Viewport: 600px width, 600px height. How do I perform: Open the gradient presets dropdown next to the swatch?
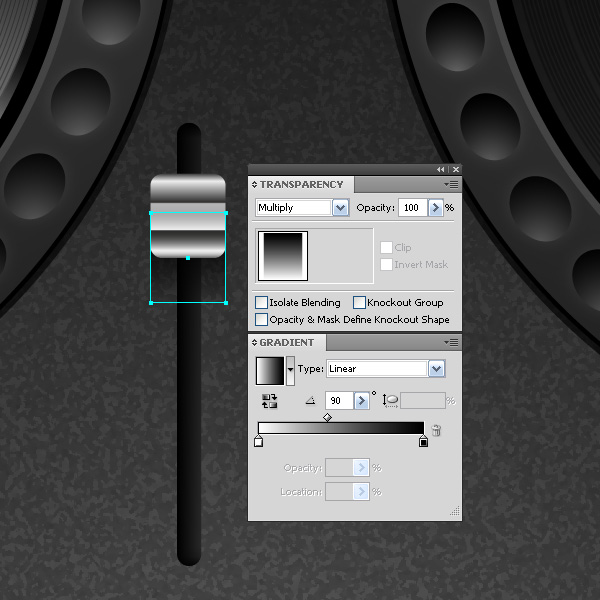(290, 370)
